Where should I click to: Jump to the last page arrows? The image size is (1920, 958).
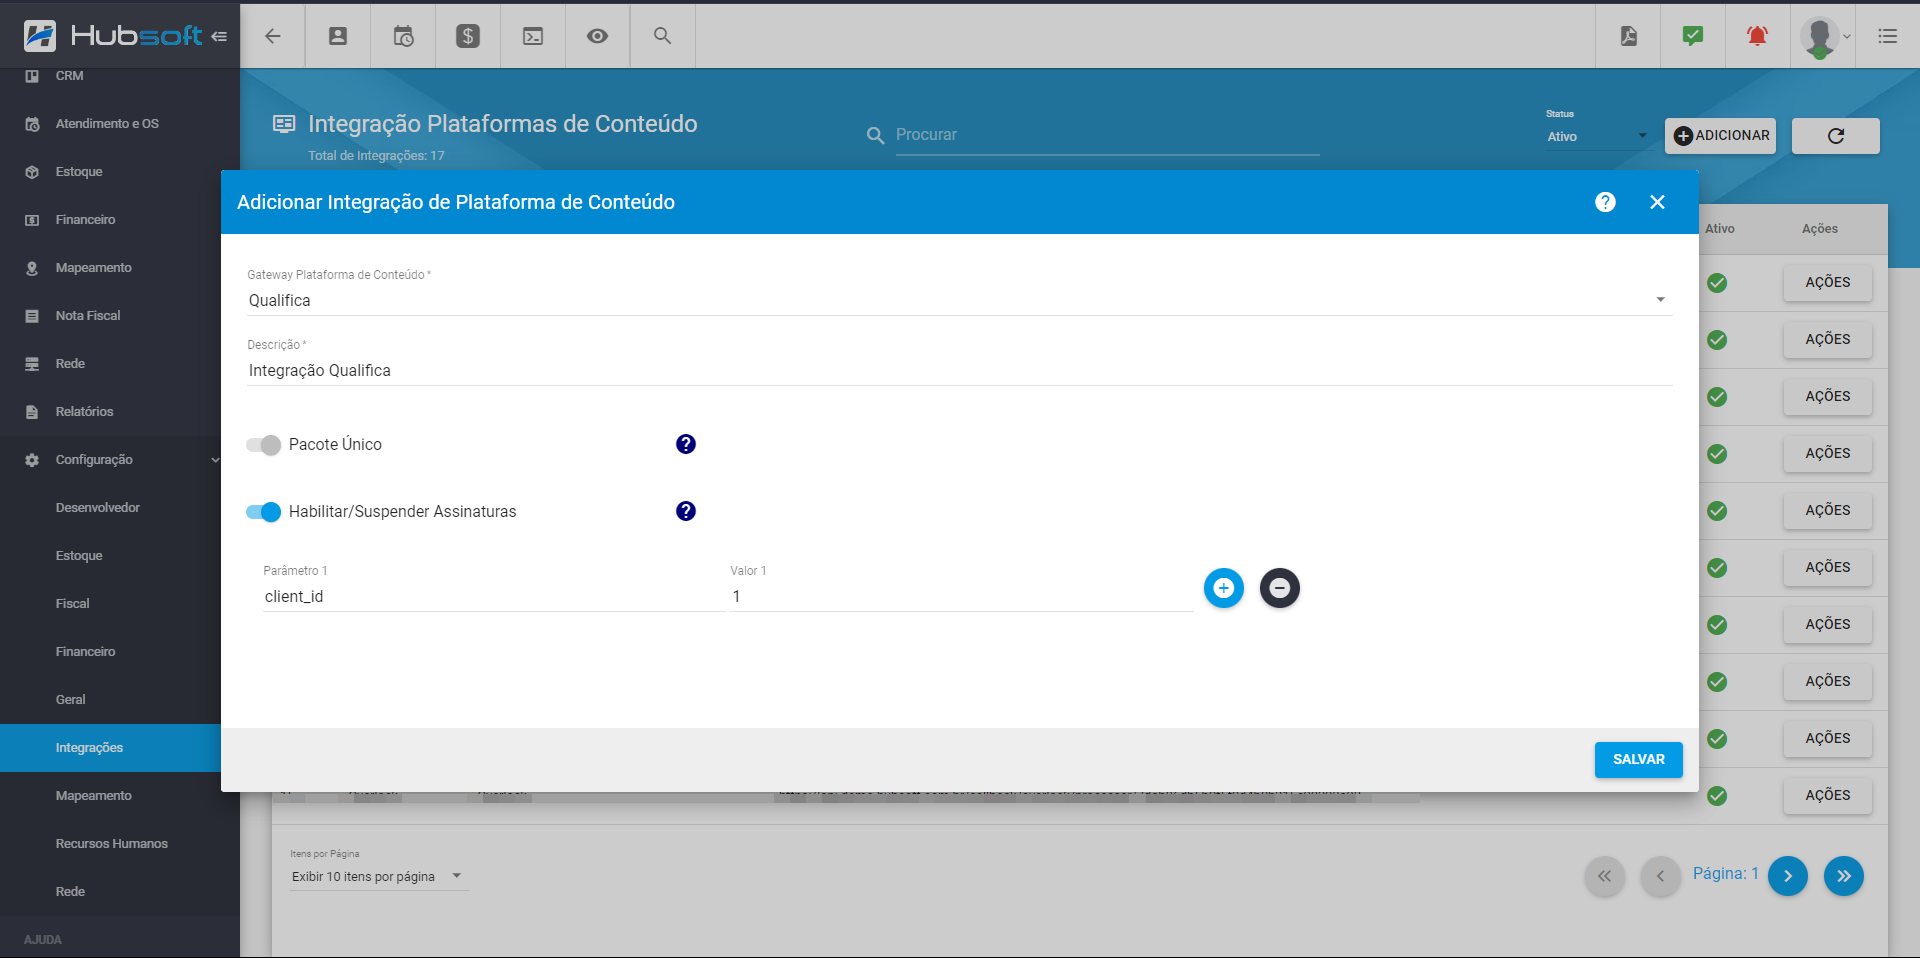[x=1844, y=876]
